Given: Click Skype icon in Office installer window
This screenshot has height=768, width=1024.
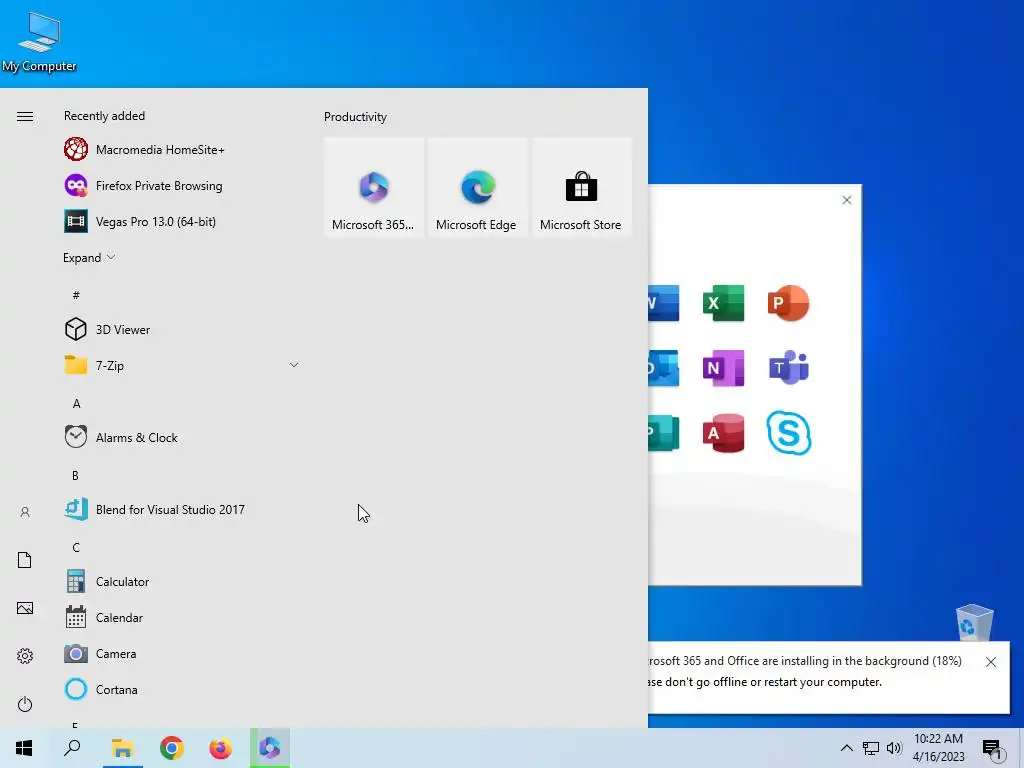Looking at the screenshot, I should pyautogui.click(x=788, y=432).
